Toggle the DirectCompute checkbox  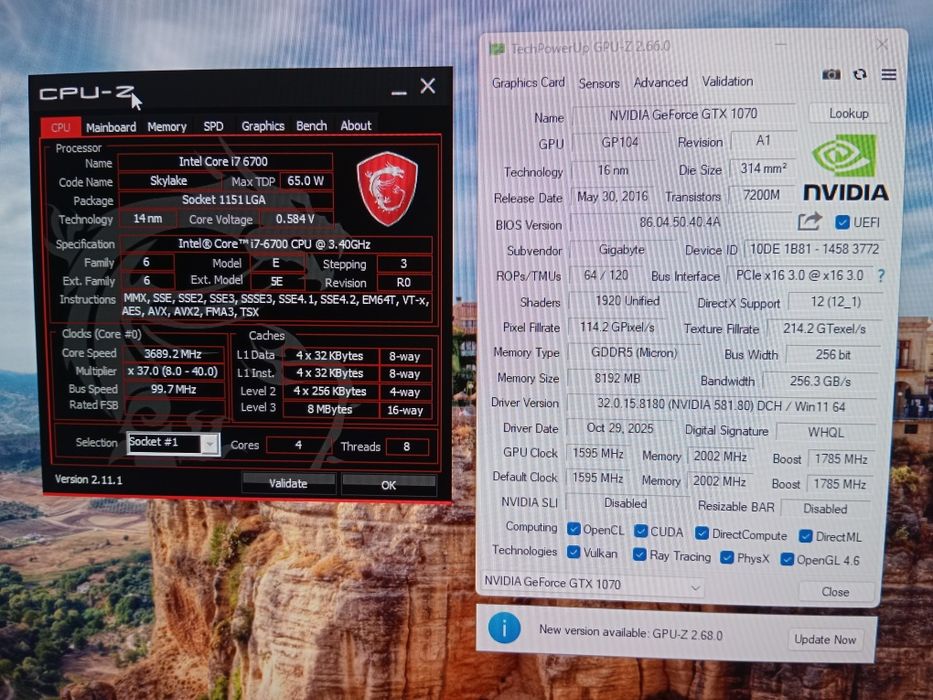702,533
